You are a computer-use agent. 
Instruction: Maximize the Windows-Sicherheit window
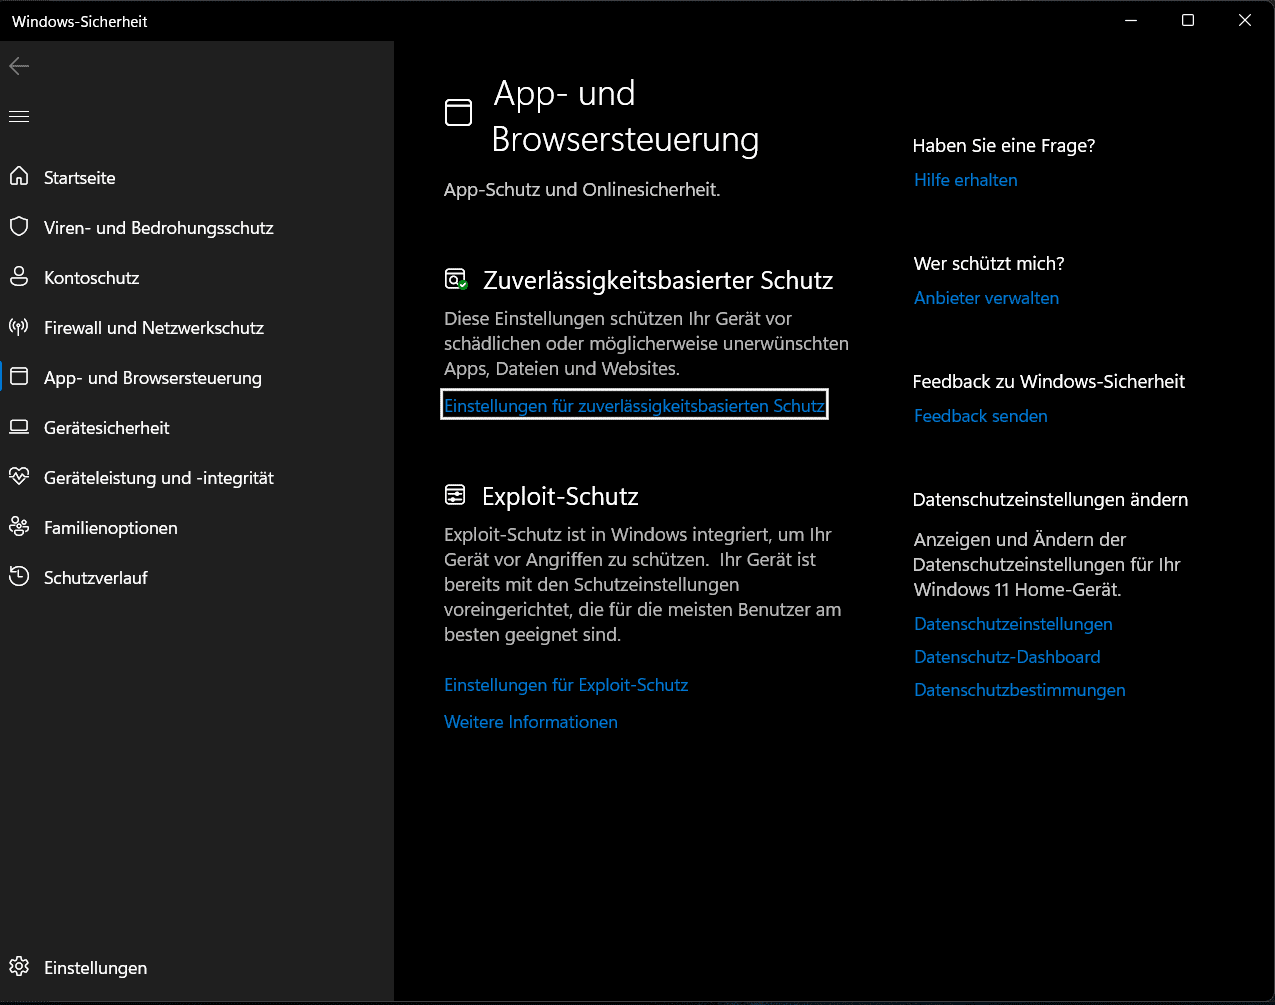click(1188, 20)
